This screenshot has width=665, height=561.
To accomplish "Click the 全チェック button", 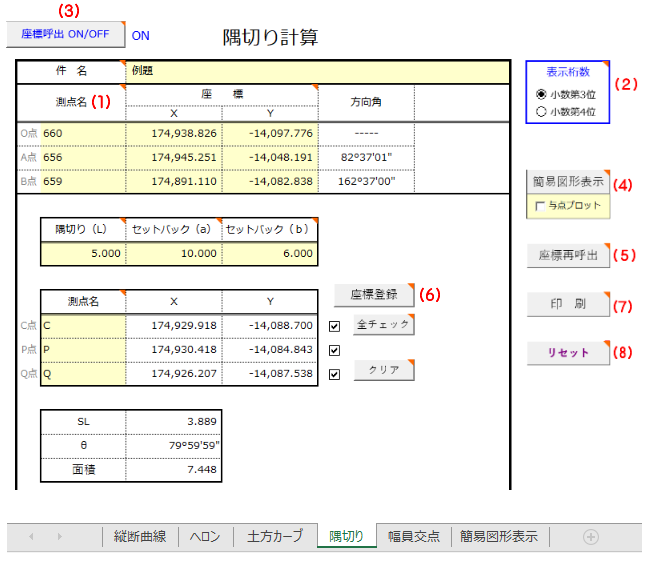I will coord(383,324).
